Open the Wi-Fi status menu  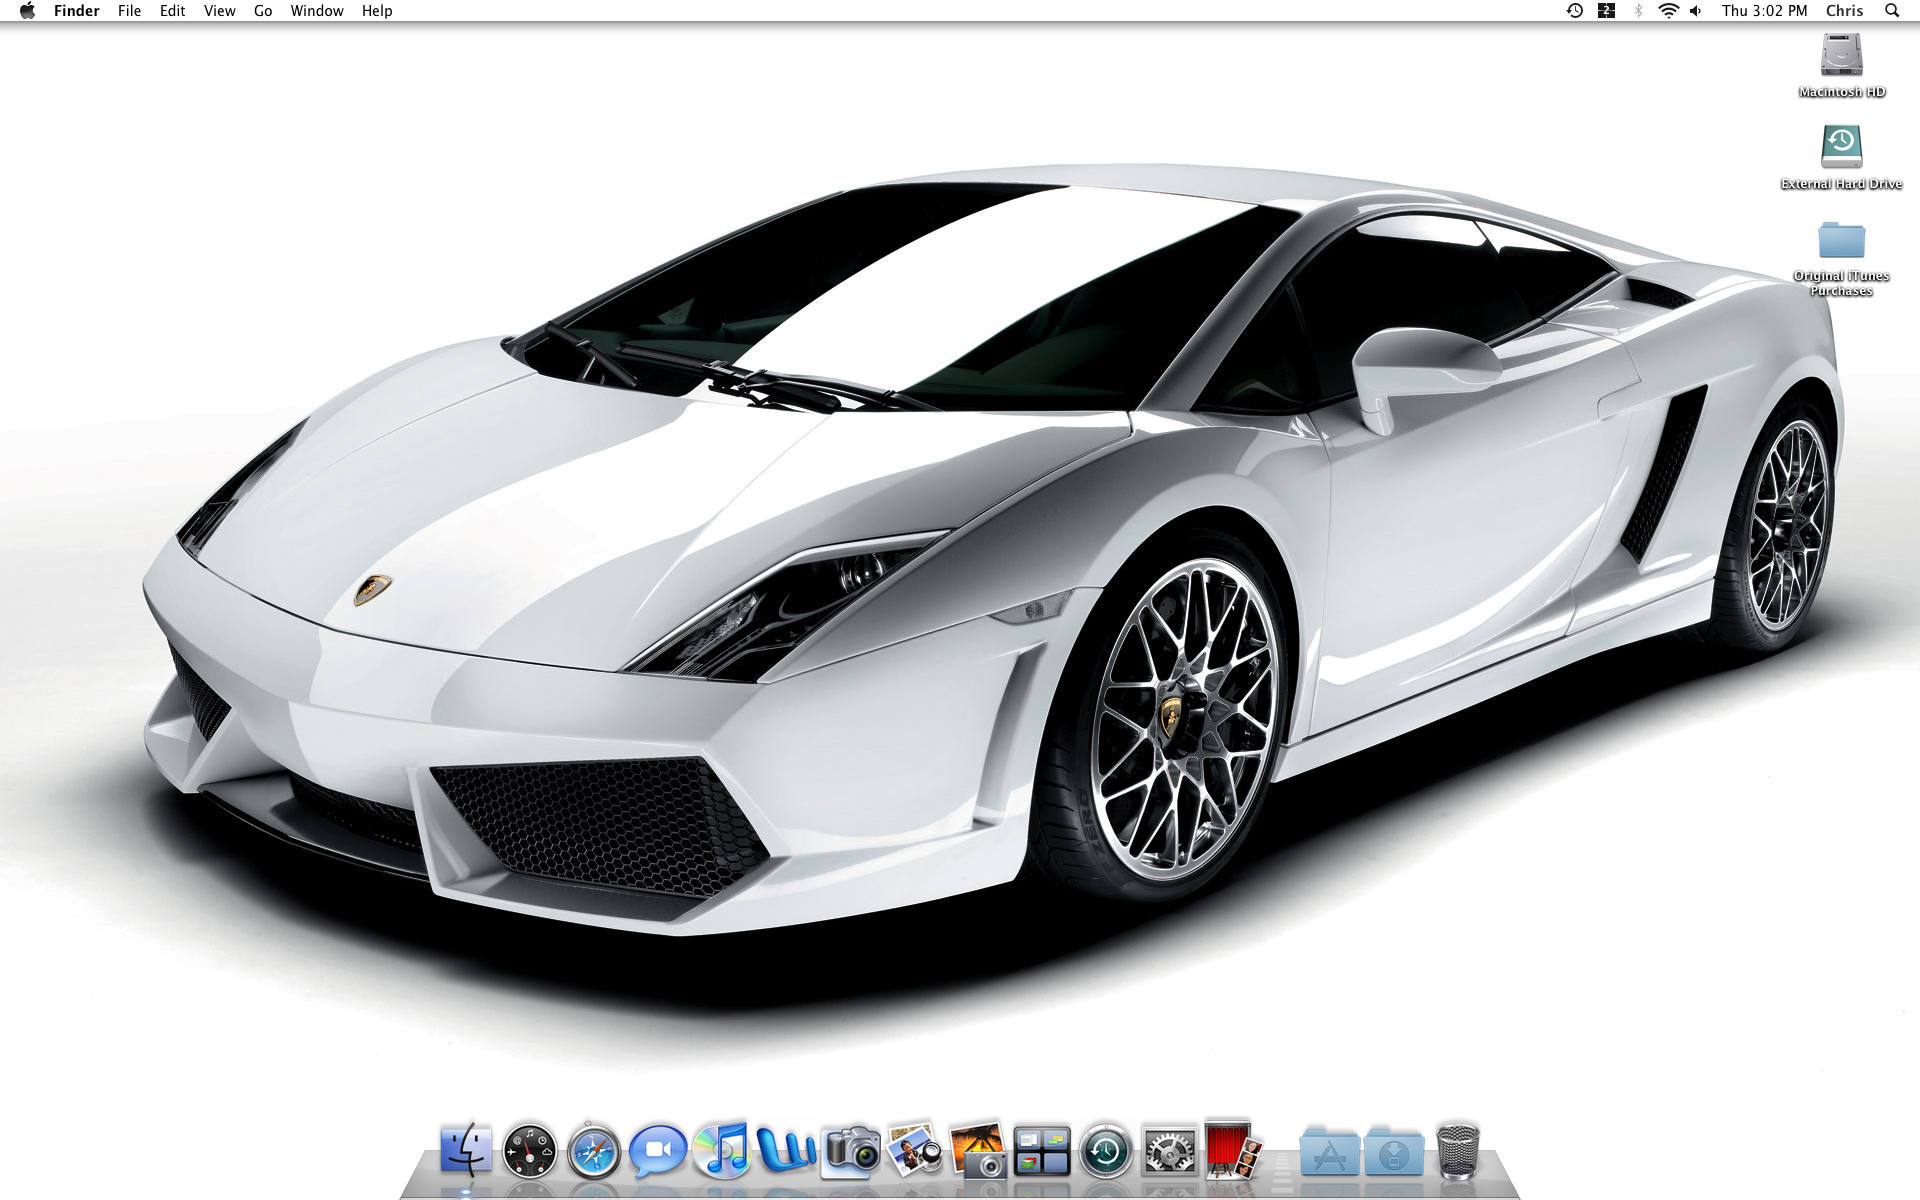point(1668,11)
